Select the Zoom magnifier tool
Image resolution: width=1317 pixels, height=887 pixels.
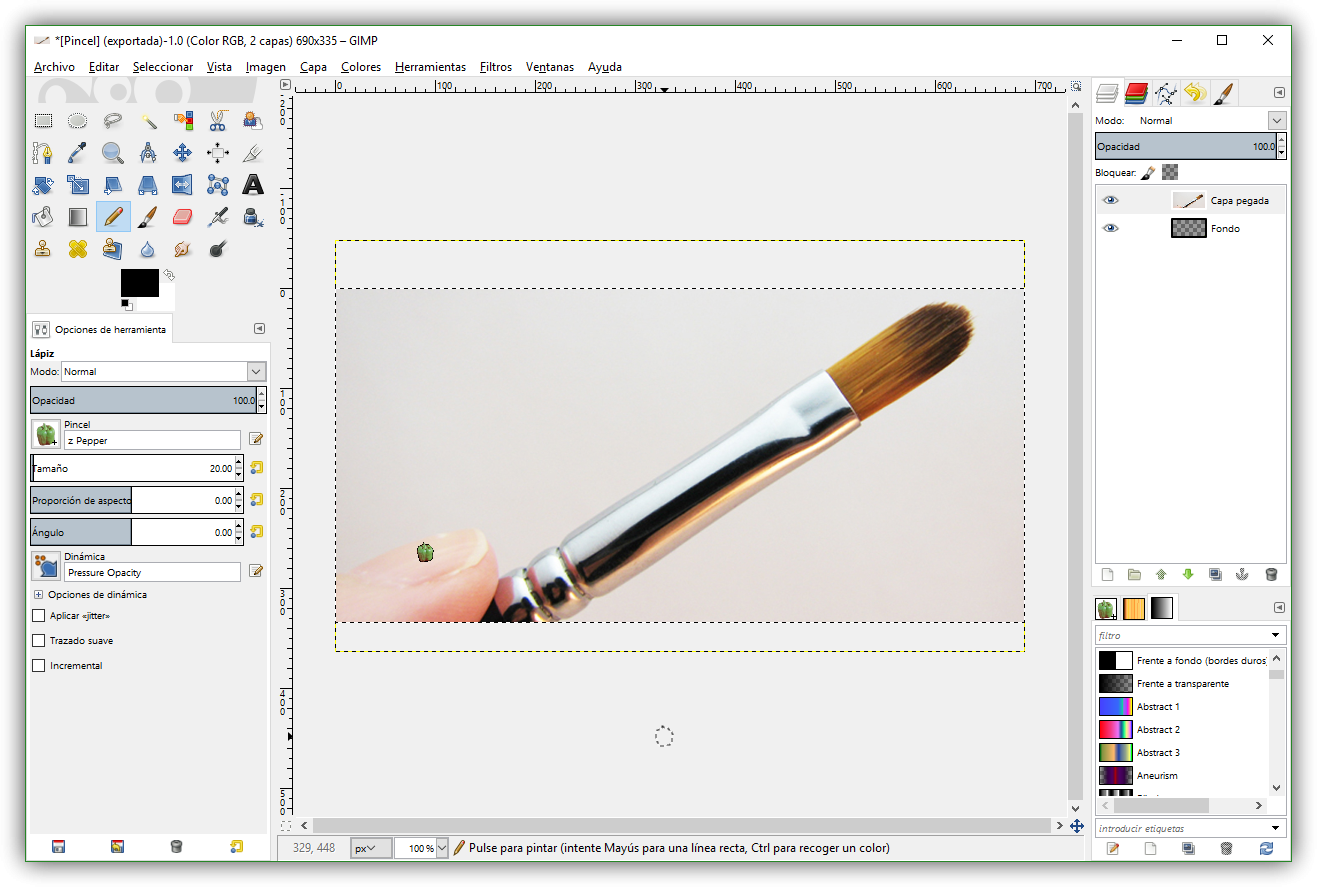pyautogui.click(x=113, y=153)
